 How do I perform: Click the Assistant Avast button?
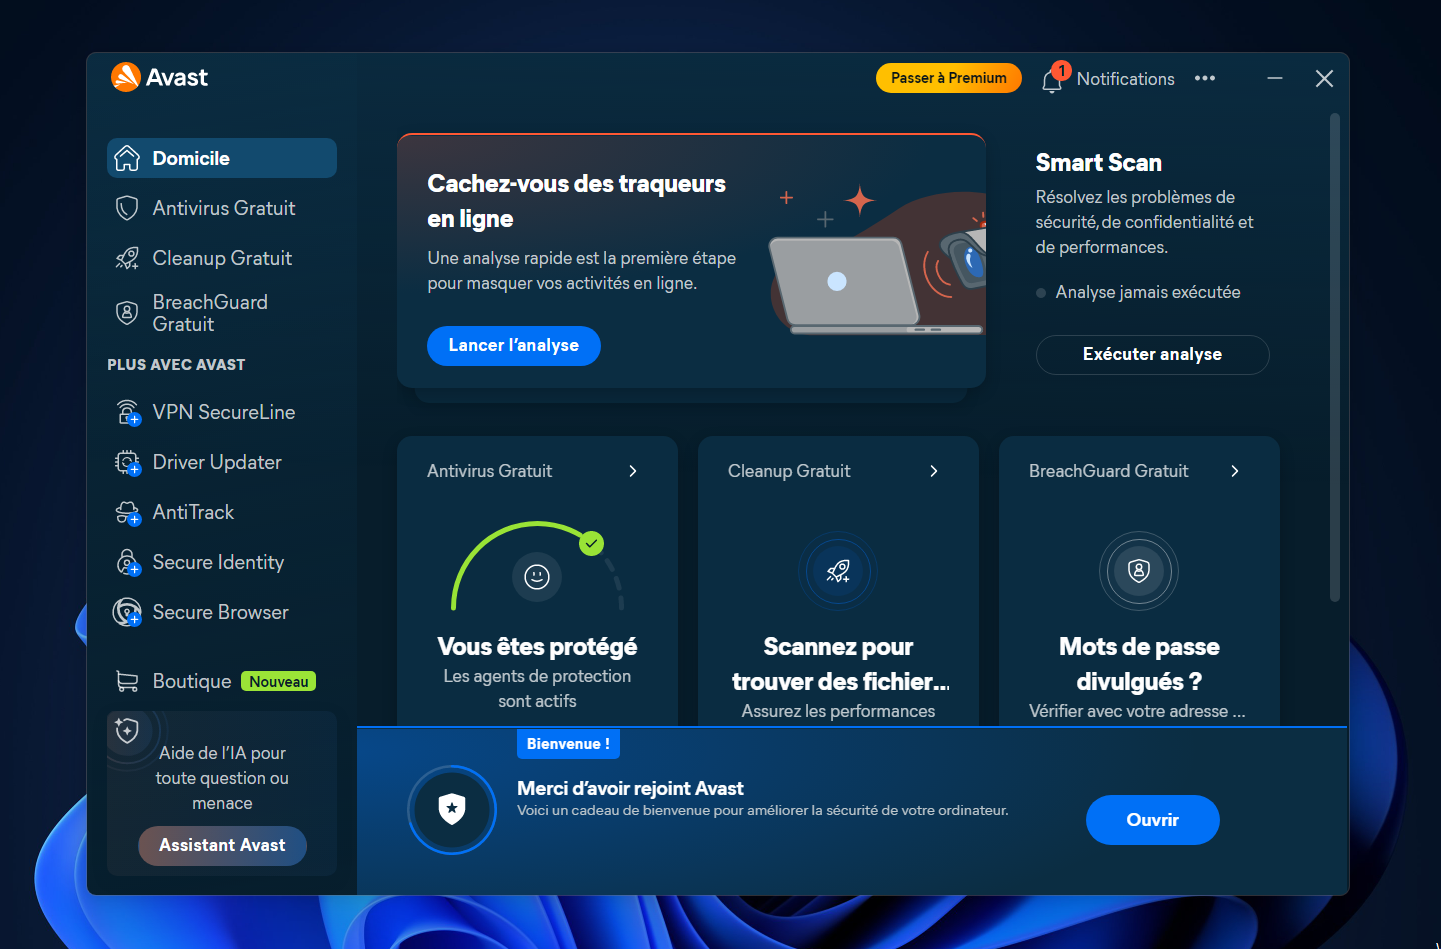pyautogui.click(x=222, y=846)
